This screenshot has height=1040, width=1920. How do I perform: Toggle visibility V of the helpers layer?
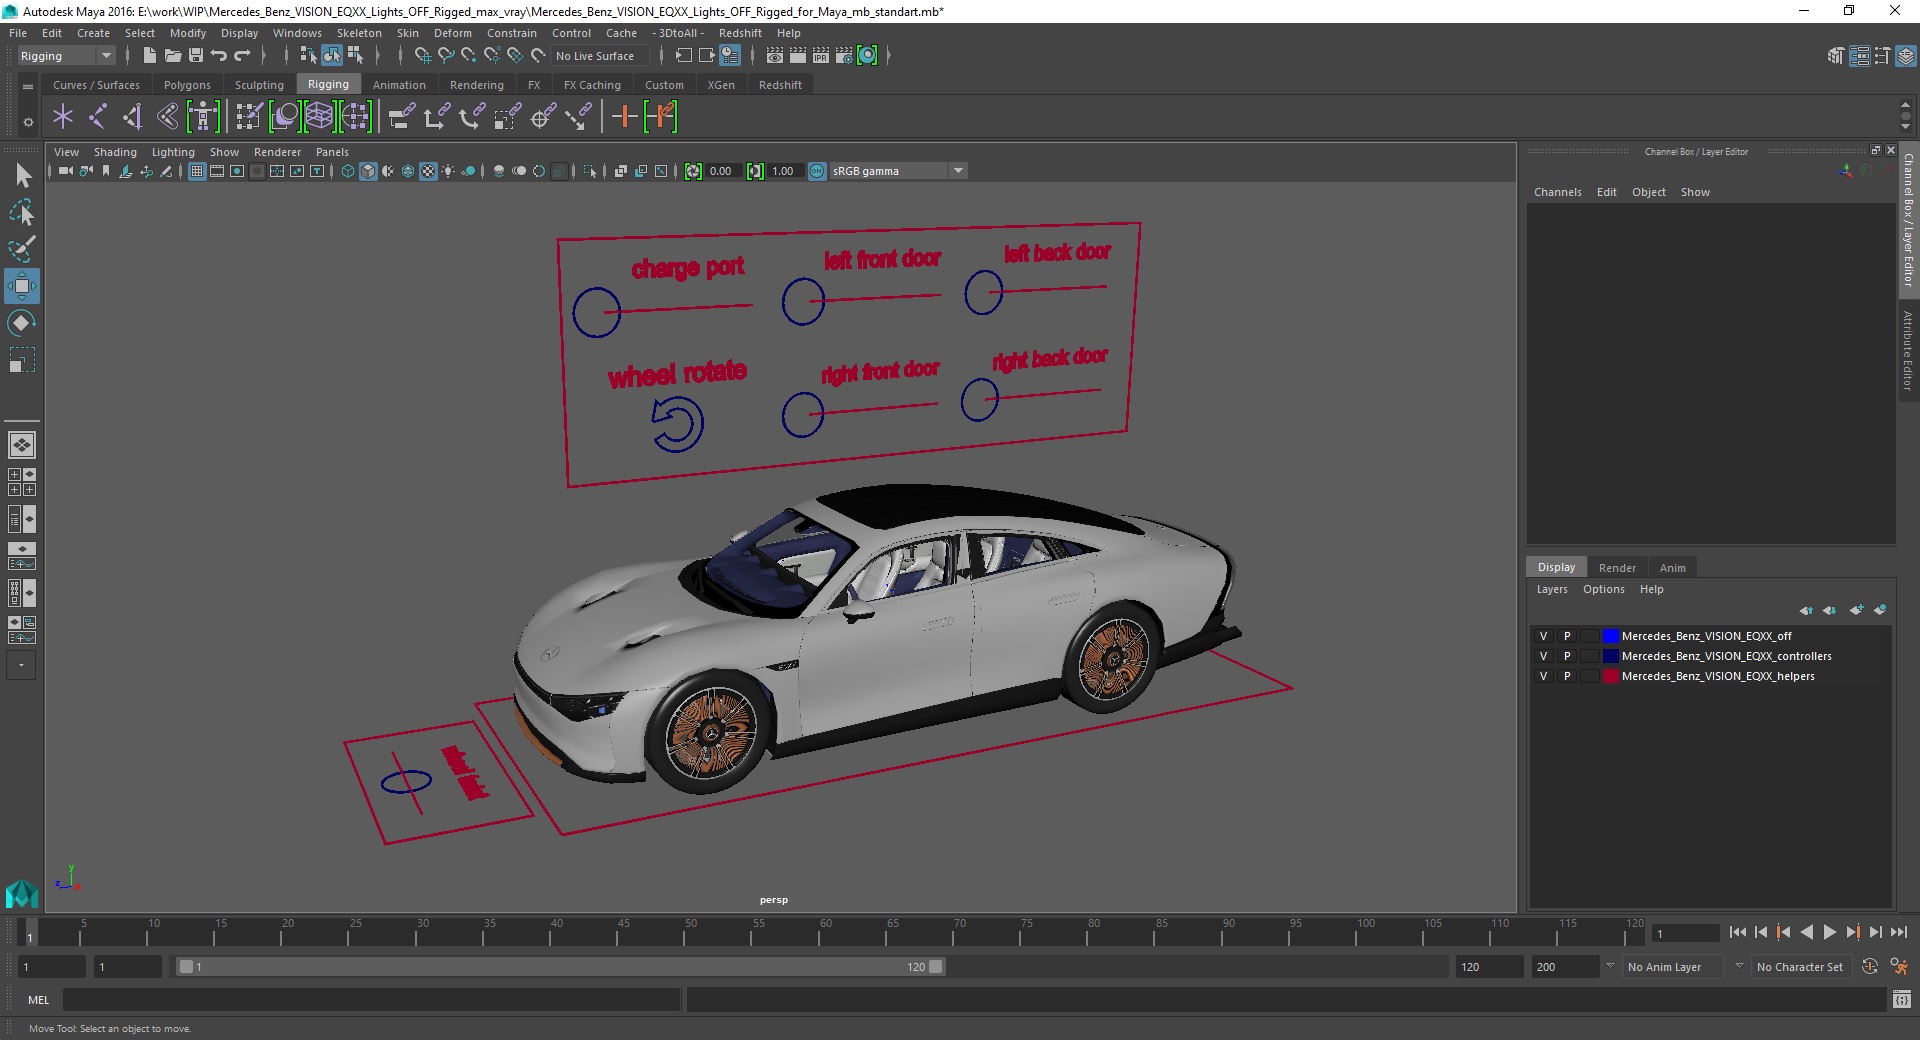tap(1543, 676)
